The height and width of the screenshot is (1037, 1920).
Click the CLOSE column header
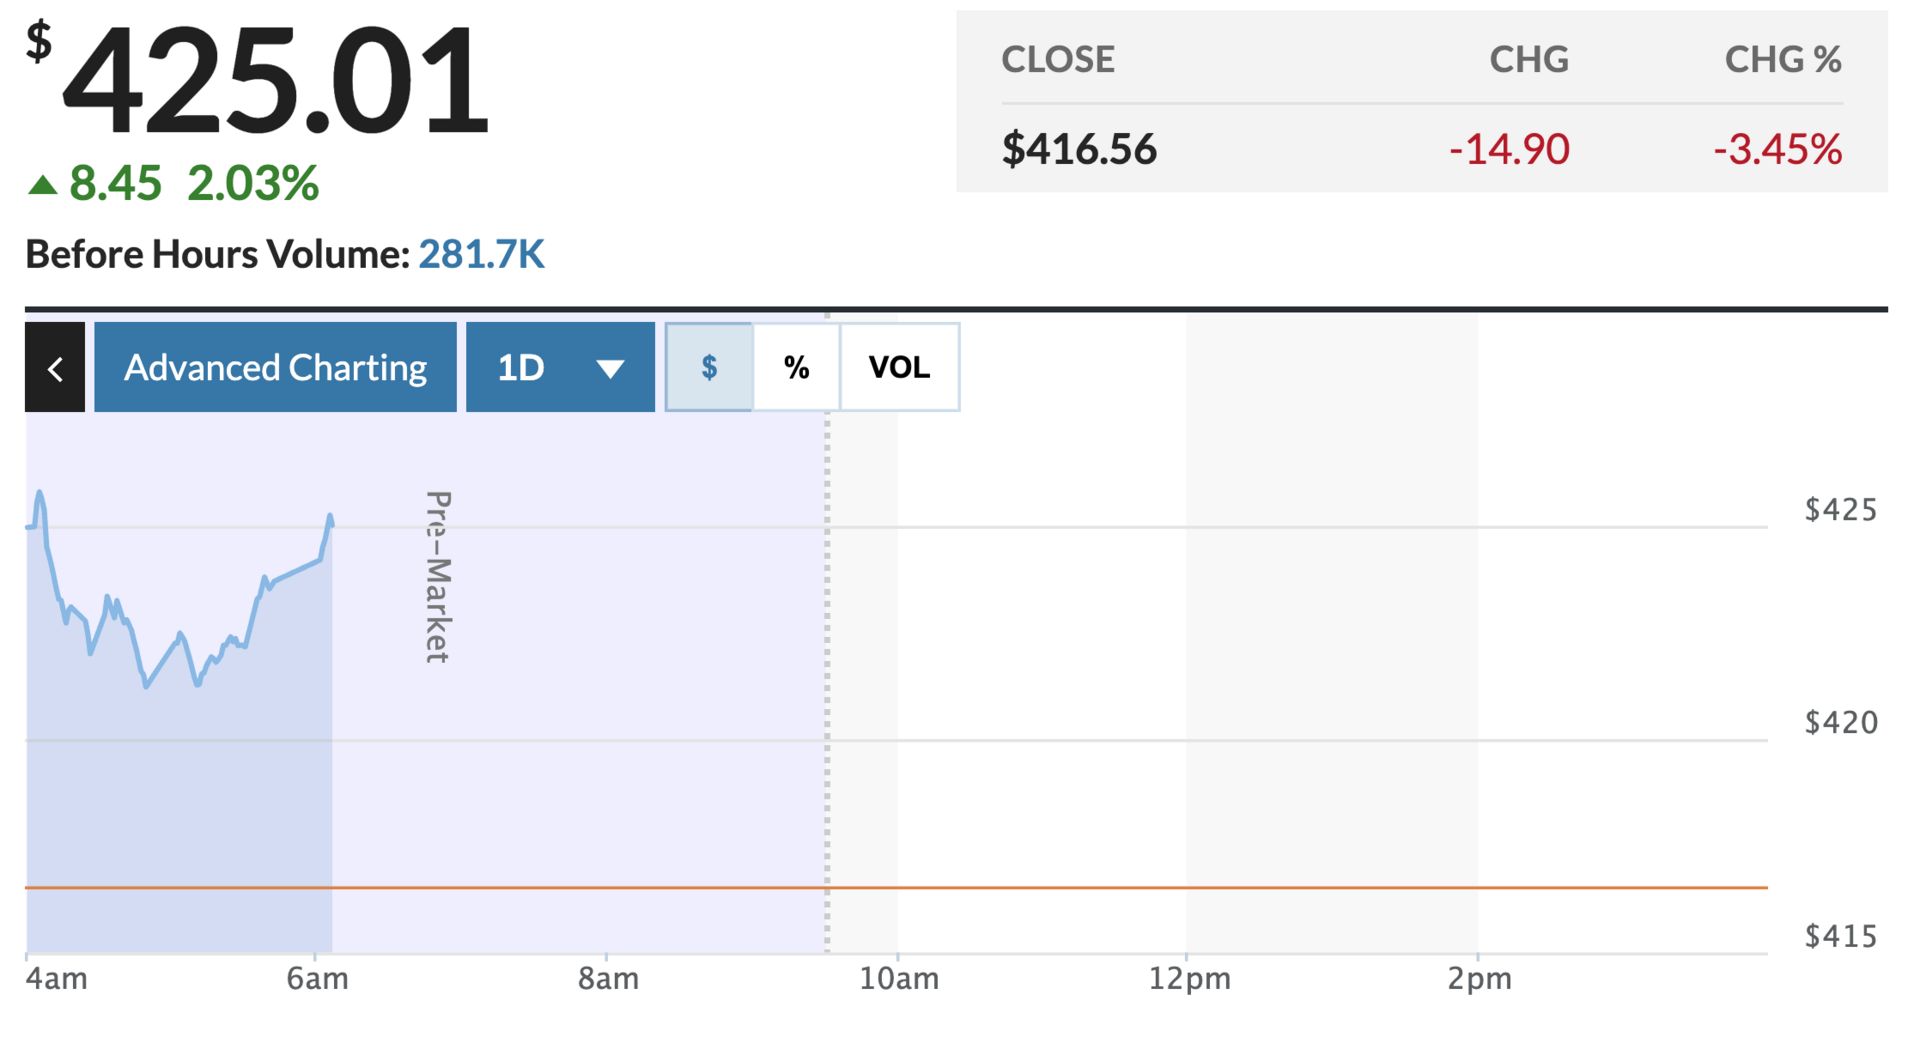click(x=1058, y=60)
